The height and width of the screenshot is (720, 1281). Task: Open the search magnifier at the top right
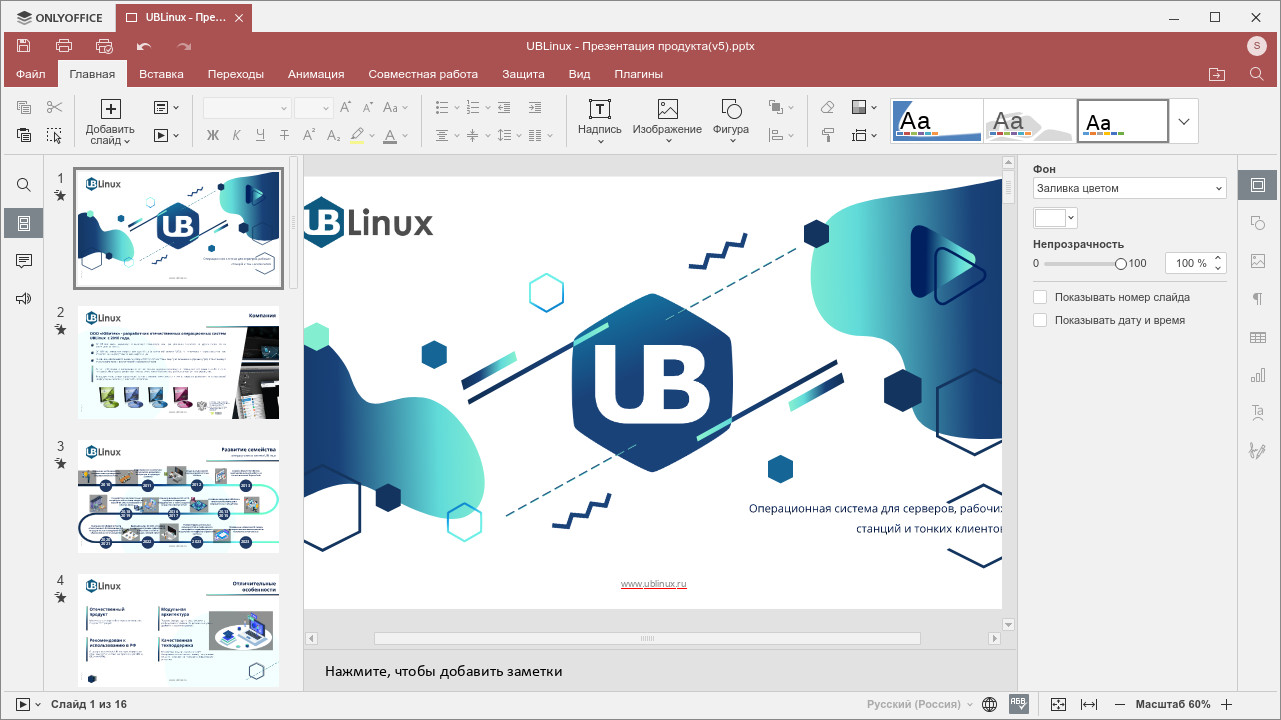tap(1257, 74)
